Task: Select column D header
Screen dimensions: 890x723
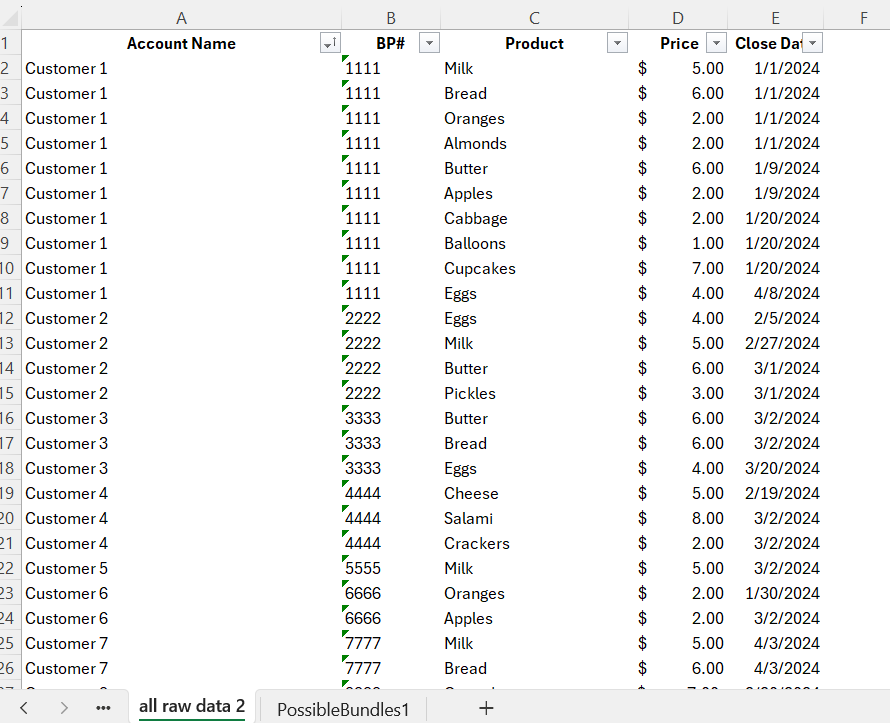Action: [x=678, y=18]
